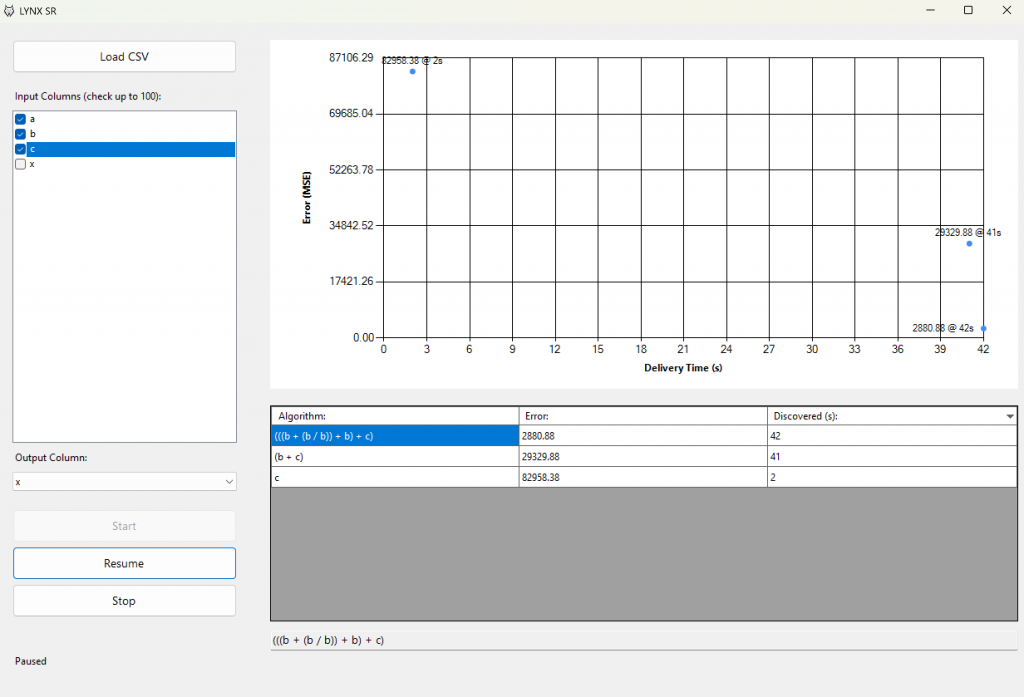Click the 82958.38 @ 2s data point
This screenshot has height=697, width=1024.
[412, 71]
